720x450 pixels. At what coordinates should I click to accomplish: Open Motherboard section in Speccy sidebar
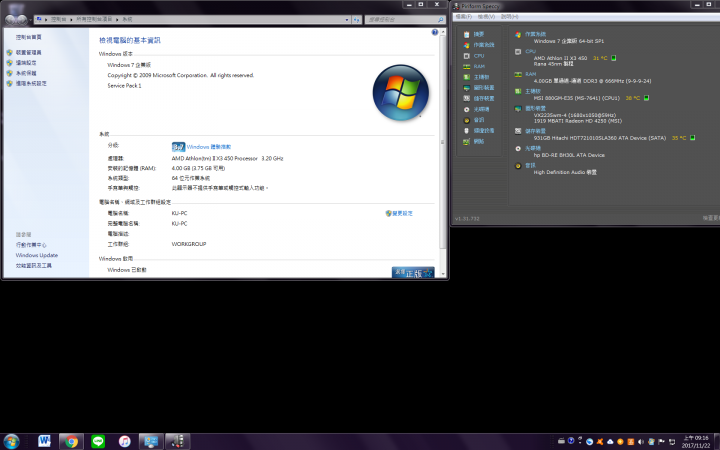point(481,77)
